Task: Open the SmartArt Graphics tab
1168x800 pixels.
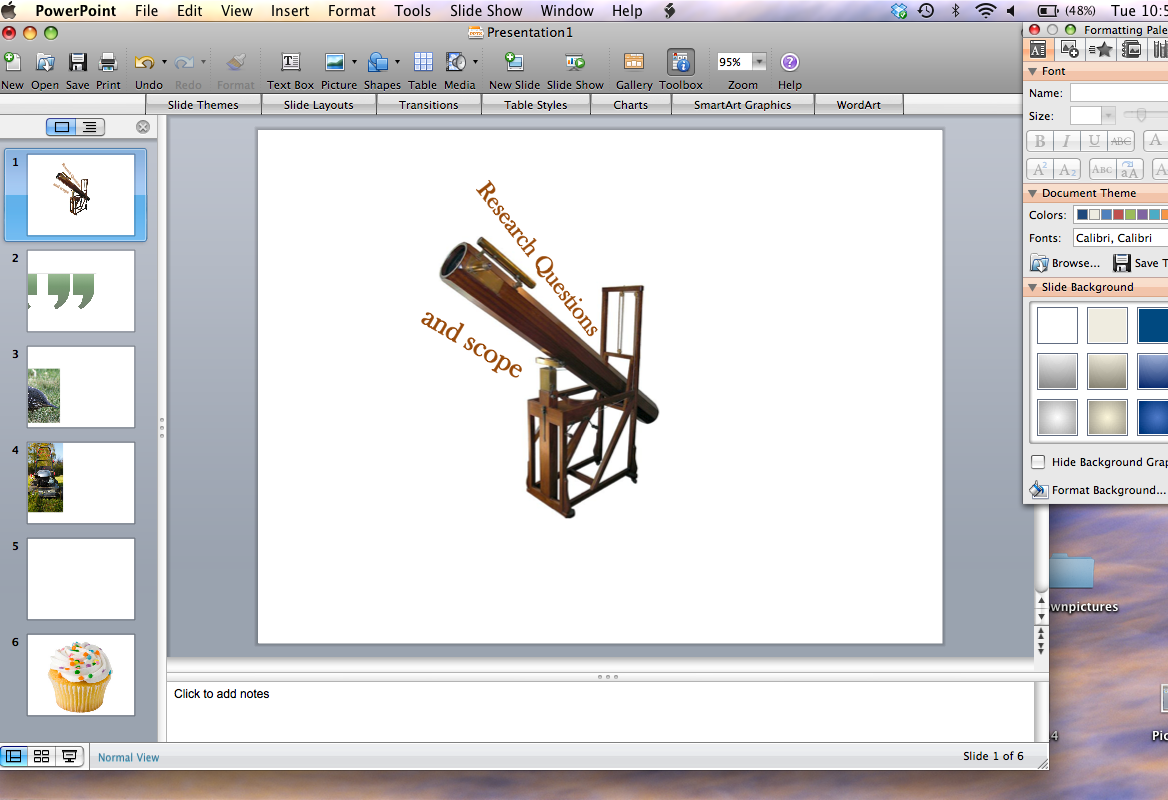Action: coord(743,105)
